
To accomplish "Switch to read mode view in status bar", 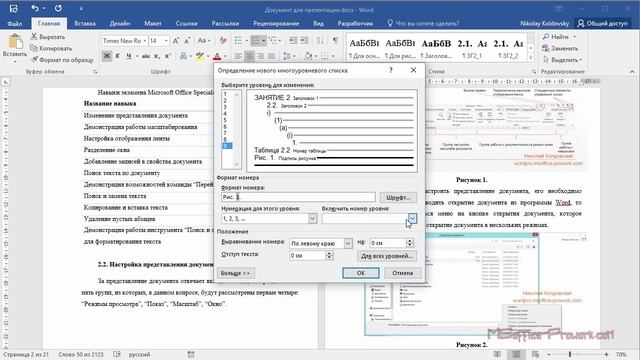I will [x=497, y=354].
